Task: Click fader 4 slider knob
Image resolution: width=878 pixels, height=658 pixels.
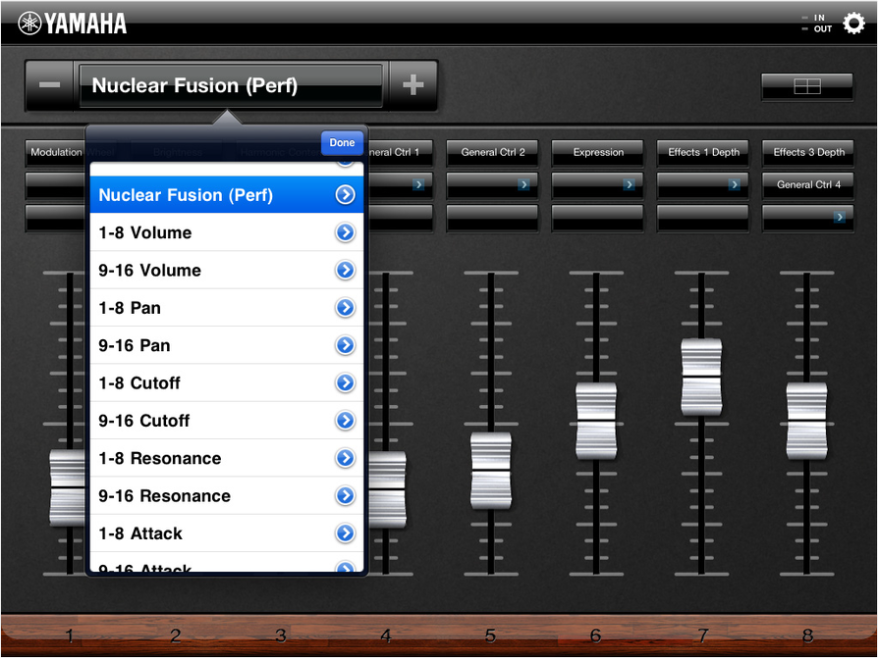Action: coord(387,490)
